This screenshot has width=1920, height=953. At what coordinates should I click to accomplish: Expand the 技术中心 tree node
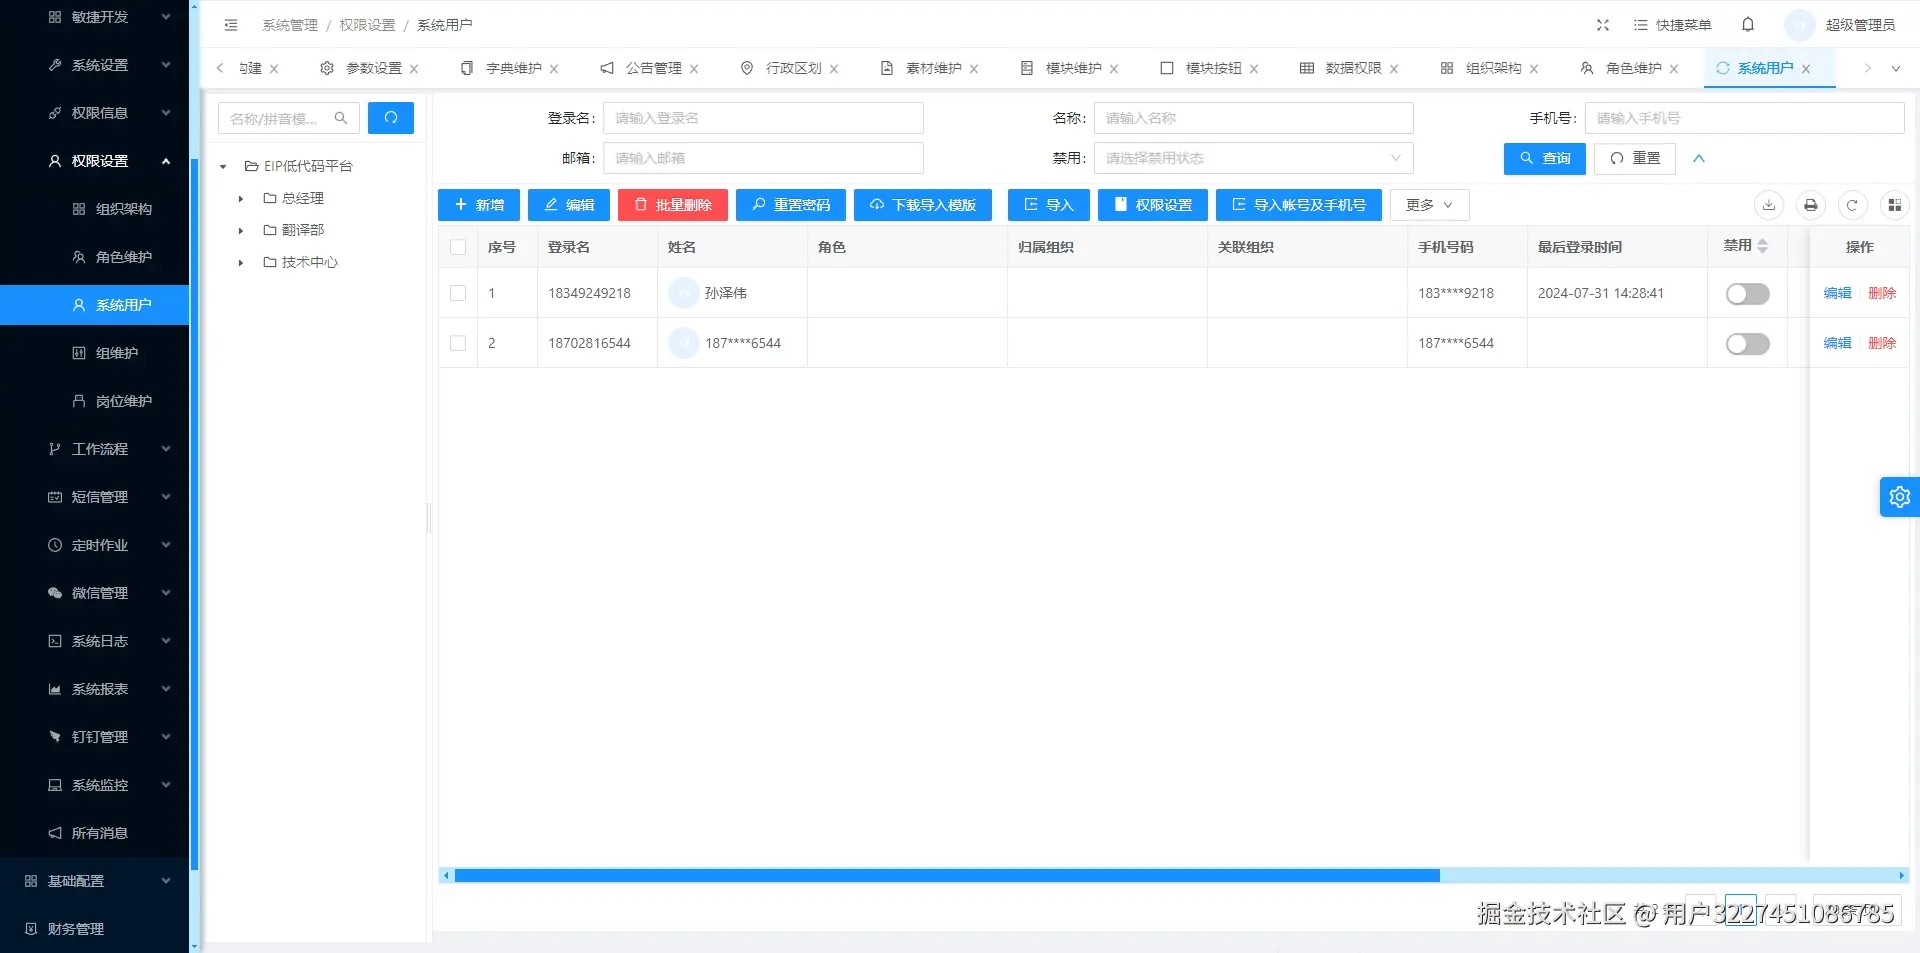pyautogui.click(x=241, y=263)
